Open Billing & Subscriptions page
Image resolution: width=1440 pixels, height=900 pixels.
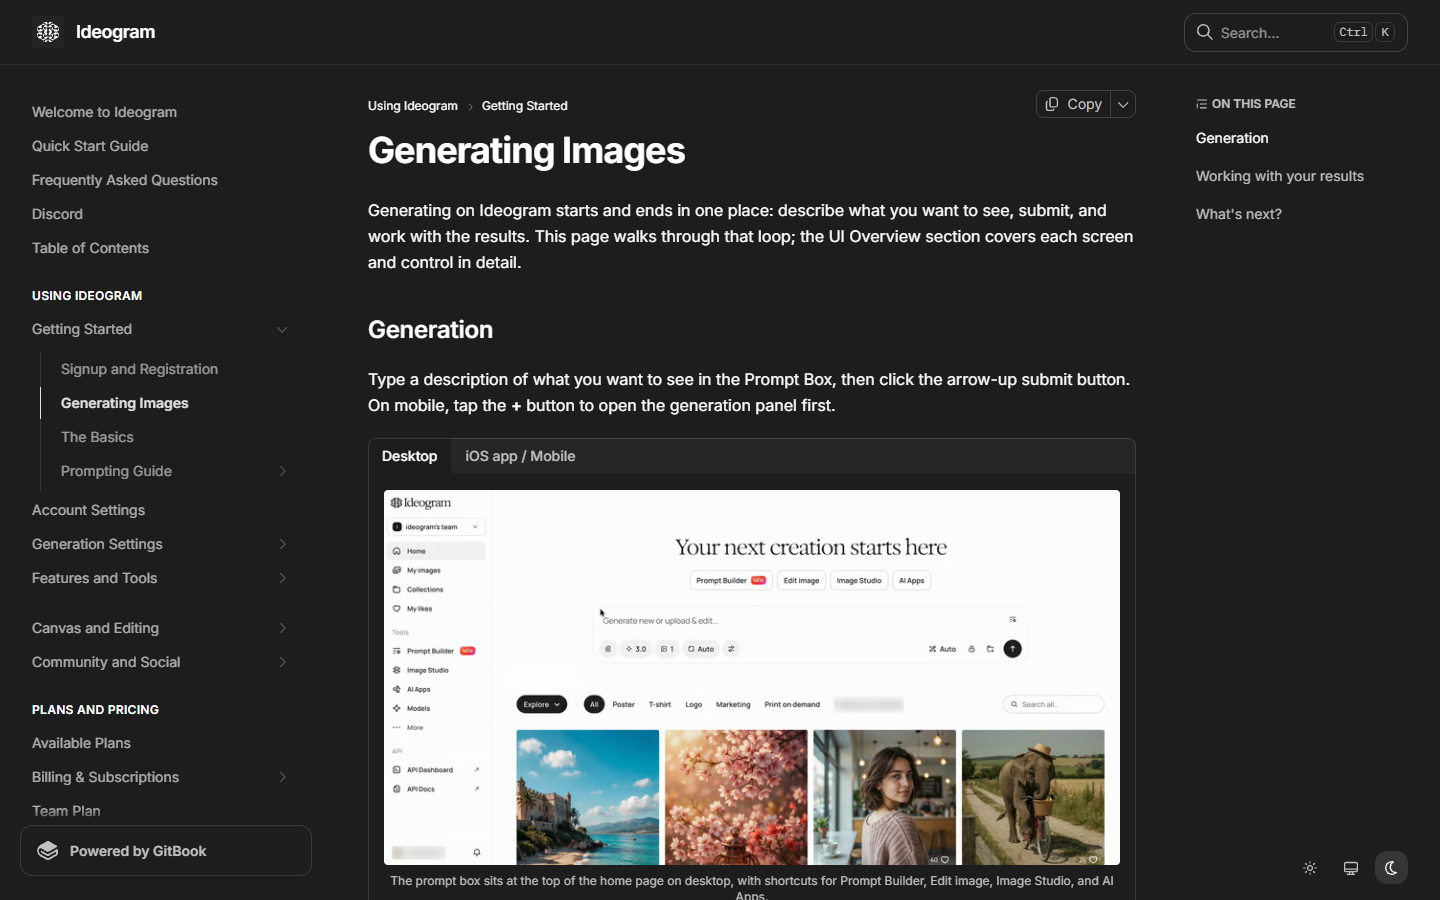coord(105,777)
